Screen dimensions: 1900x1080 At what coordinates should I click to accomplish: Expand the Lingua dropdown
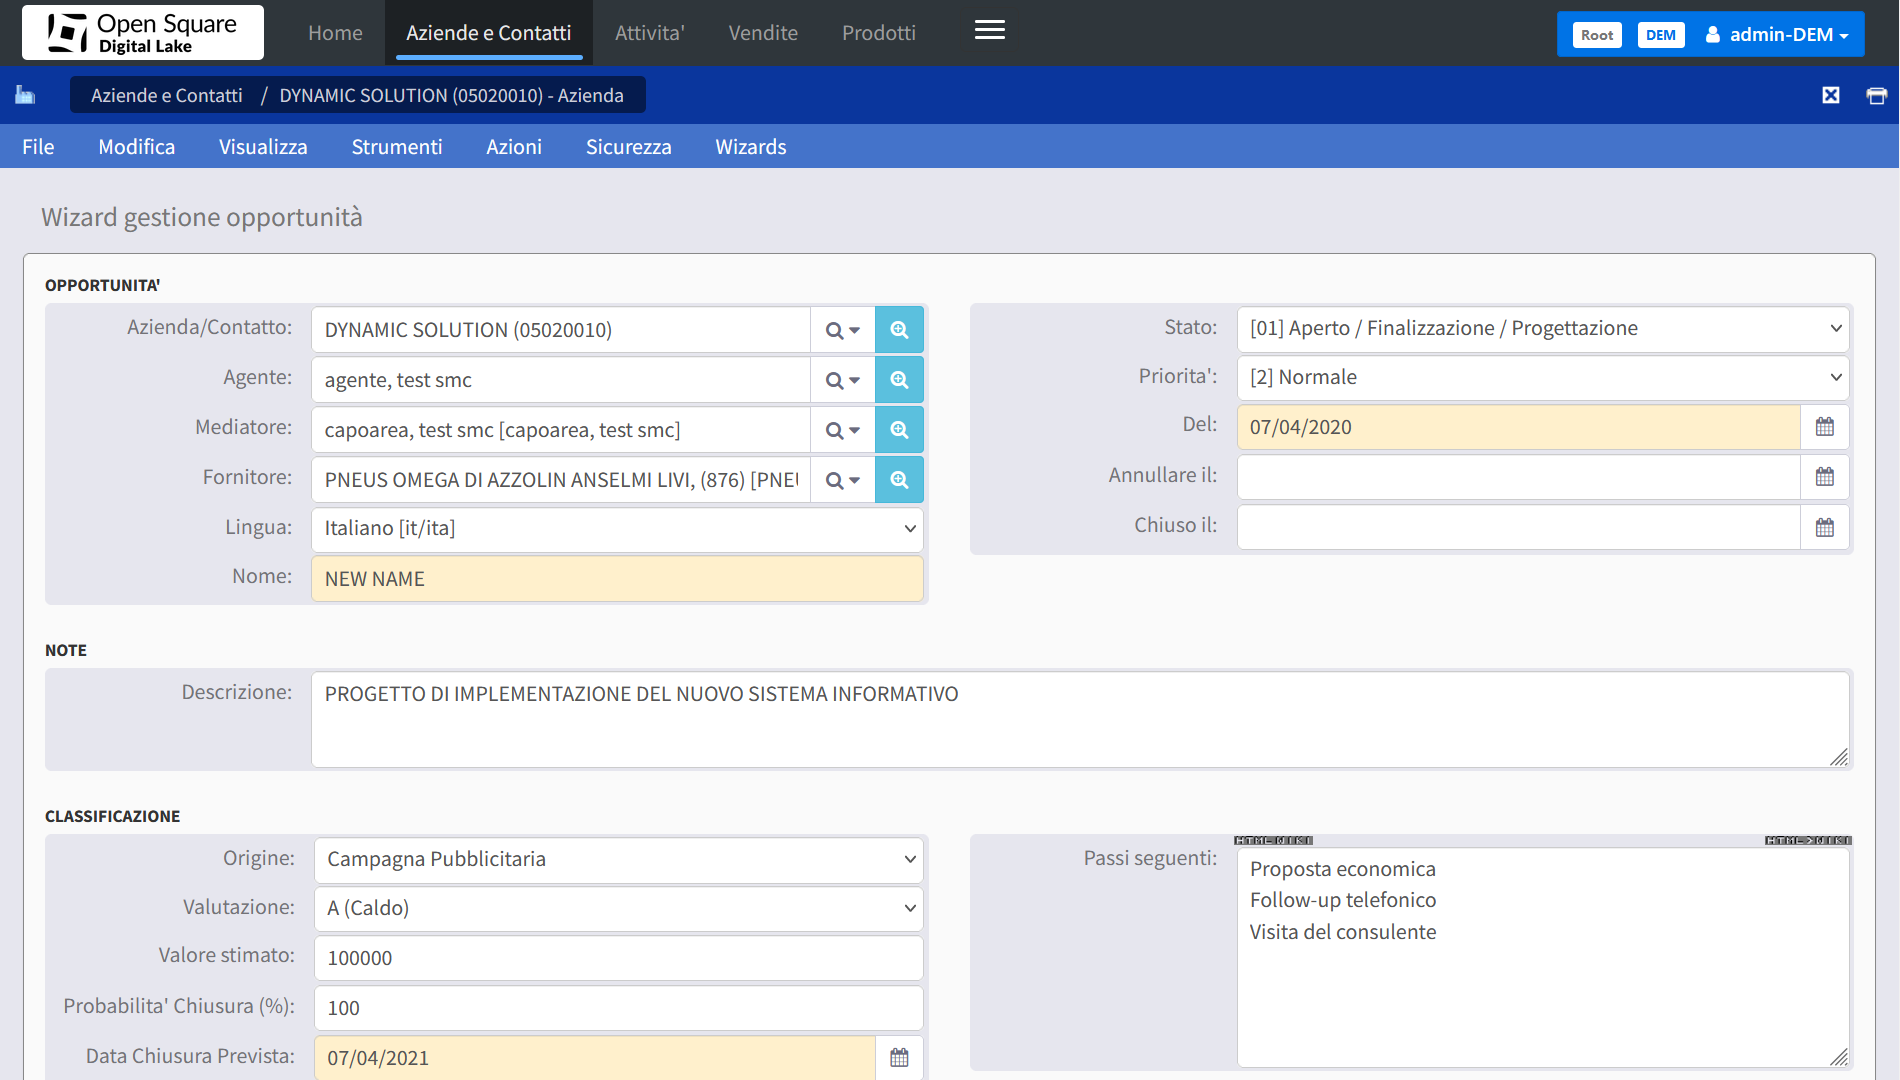click(617, 529)
